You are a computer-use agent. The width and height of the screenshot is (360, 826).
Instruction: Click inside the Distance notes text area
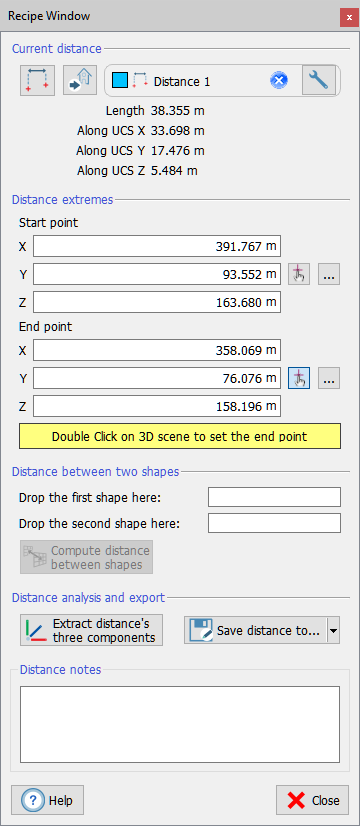[x=180, y=724]
